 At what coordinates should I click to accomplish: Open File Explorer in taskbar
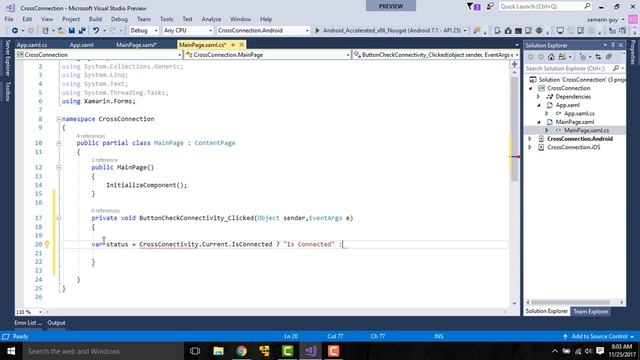pyautogui.click(x=218, y=351)
